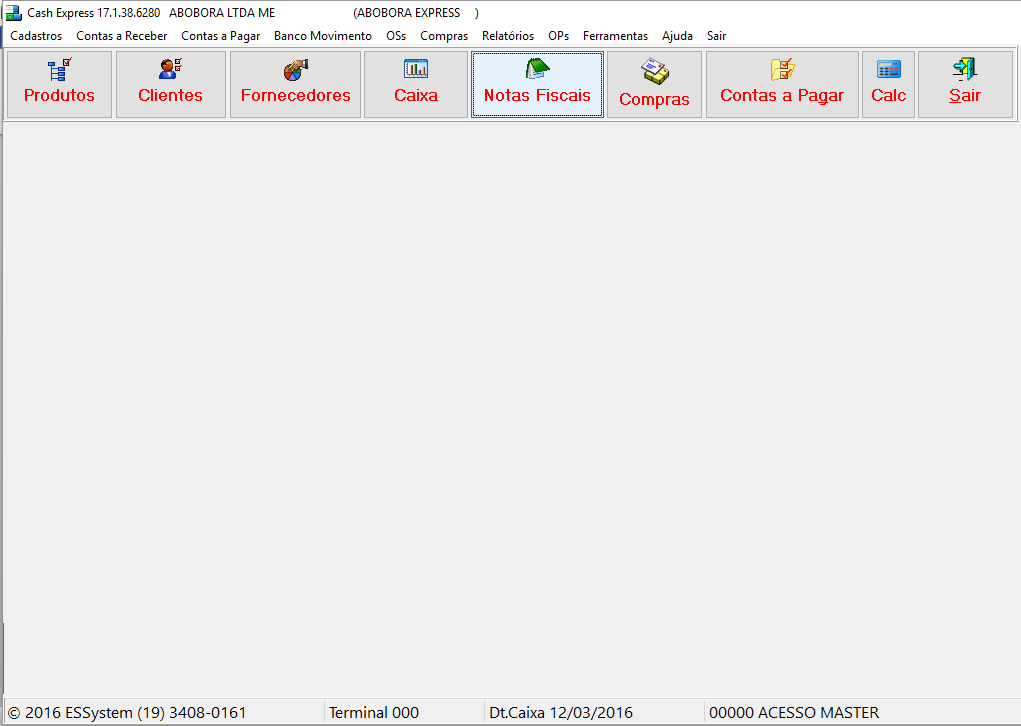Open the Ajuda menu

[677, 36]
